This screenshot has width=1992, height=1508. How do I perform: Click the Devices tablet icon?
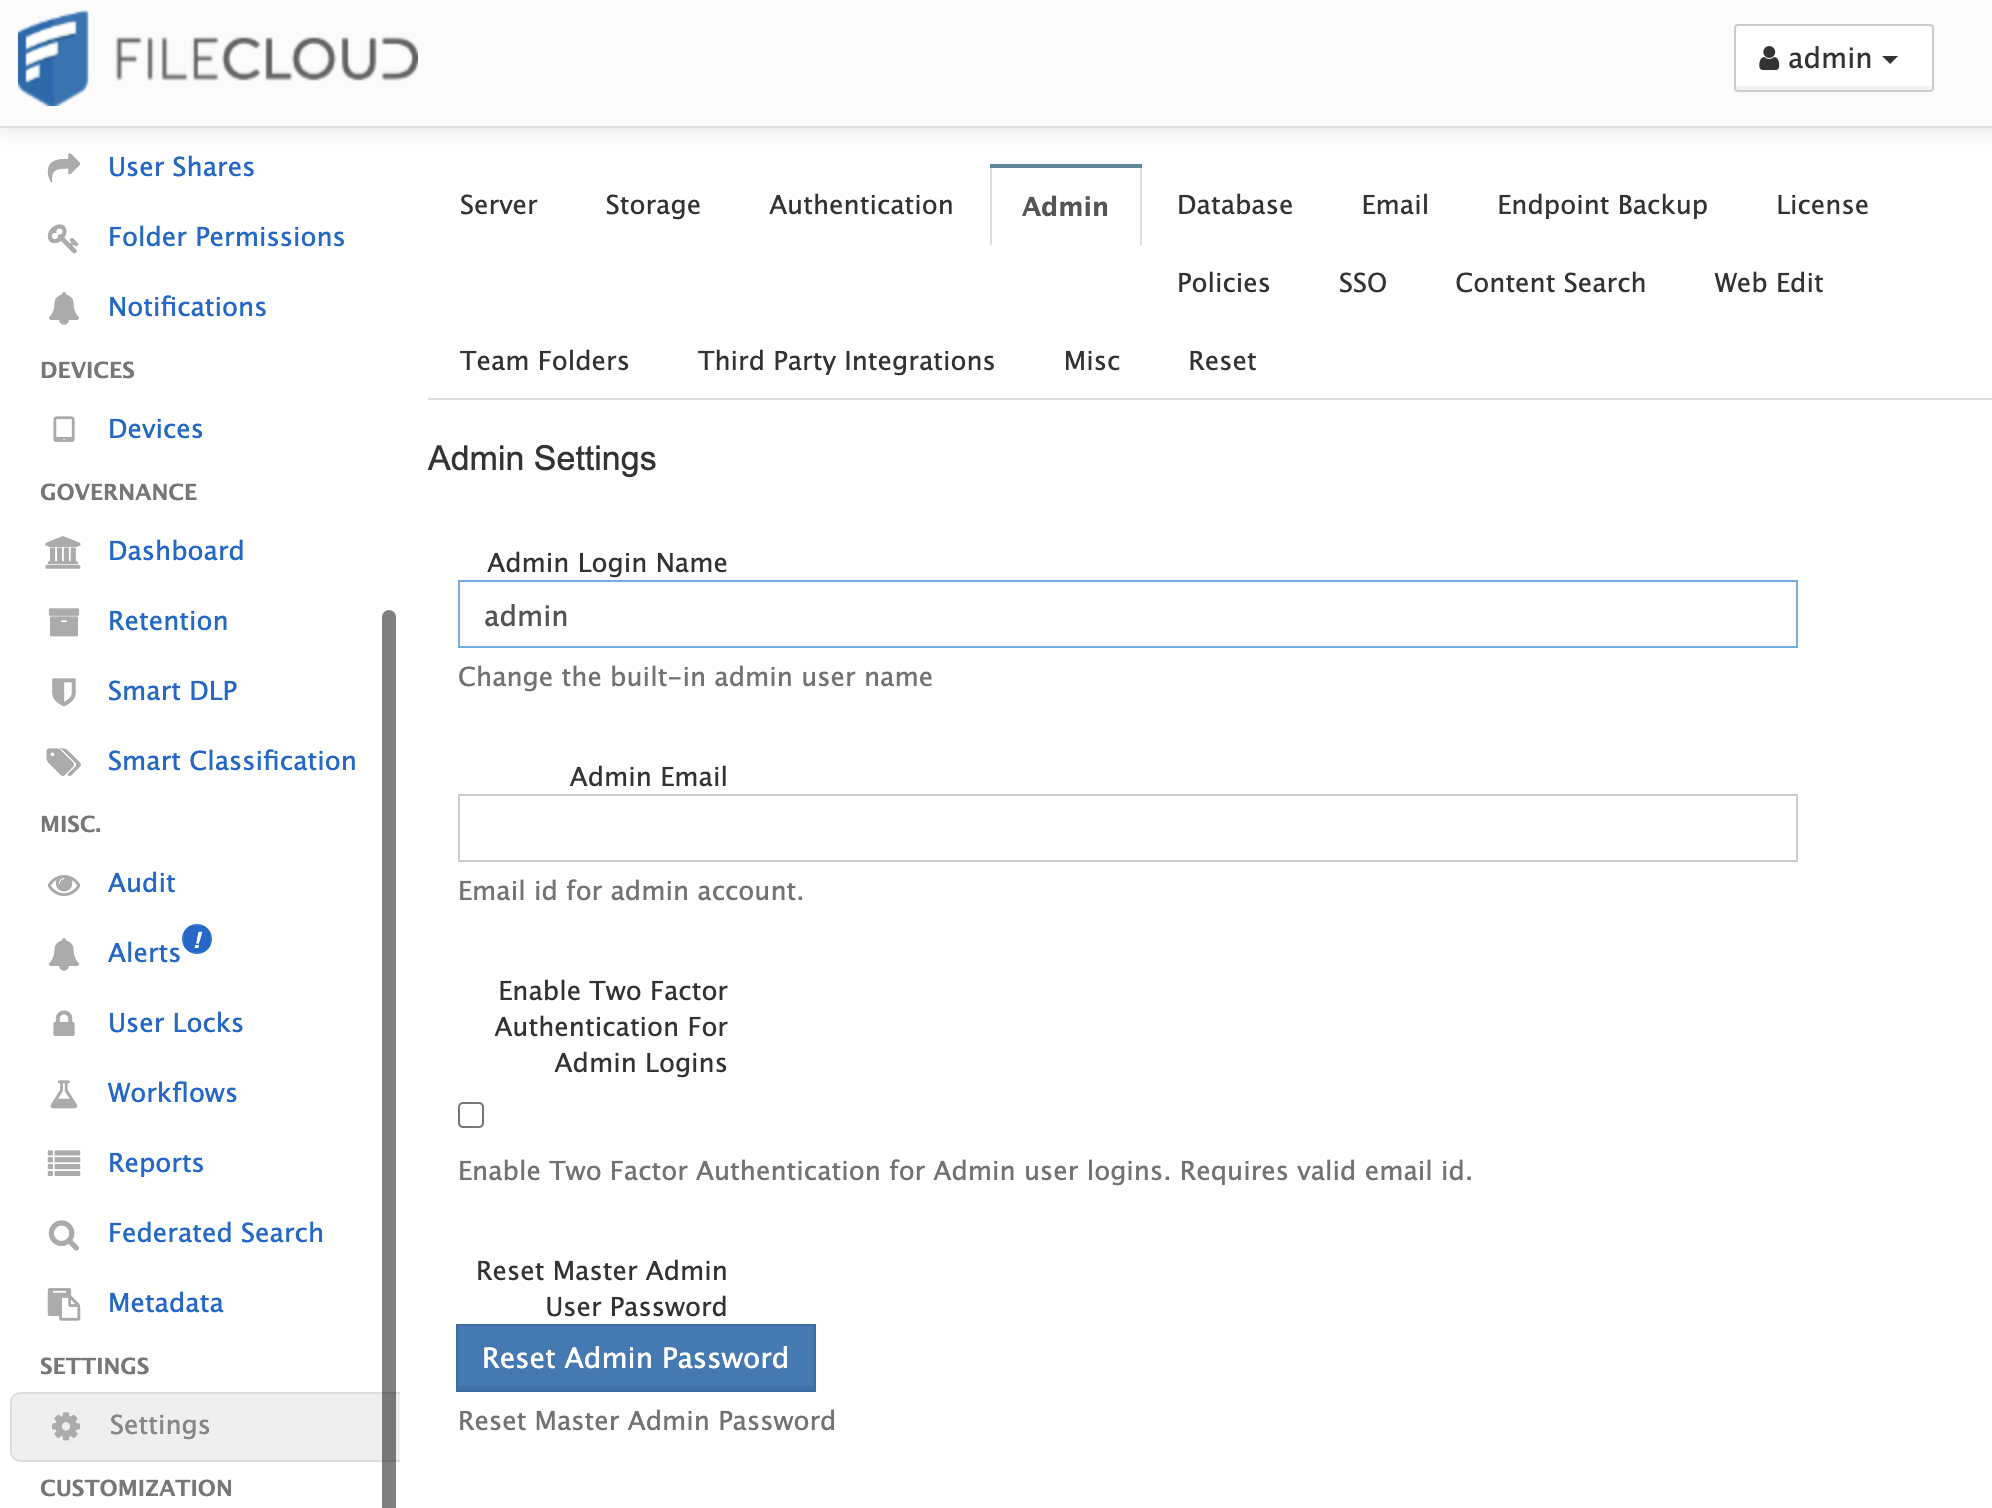point(64,429)
